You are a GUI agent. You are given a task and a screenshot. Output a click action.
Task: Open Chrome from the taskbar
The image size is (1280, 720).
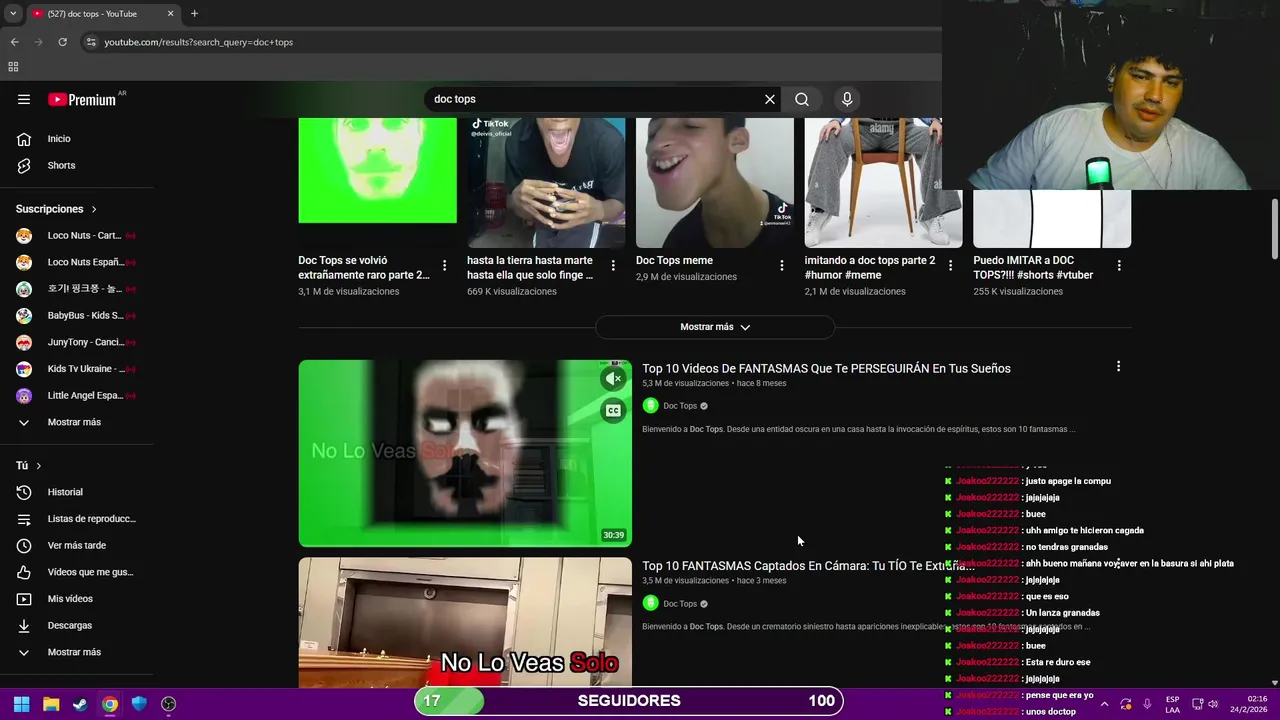point(110,704)
